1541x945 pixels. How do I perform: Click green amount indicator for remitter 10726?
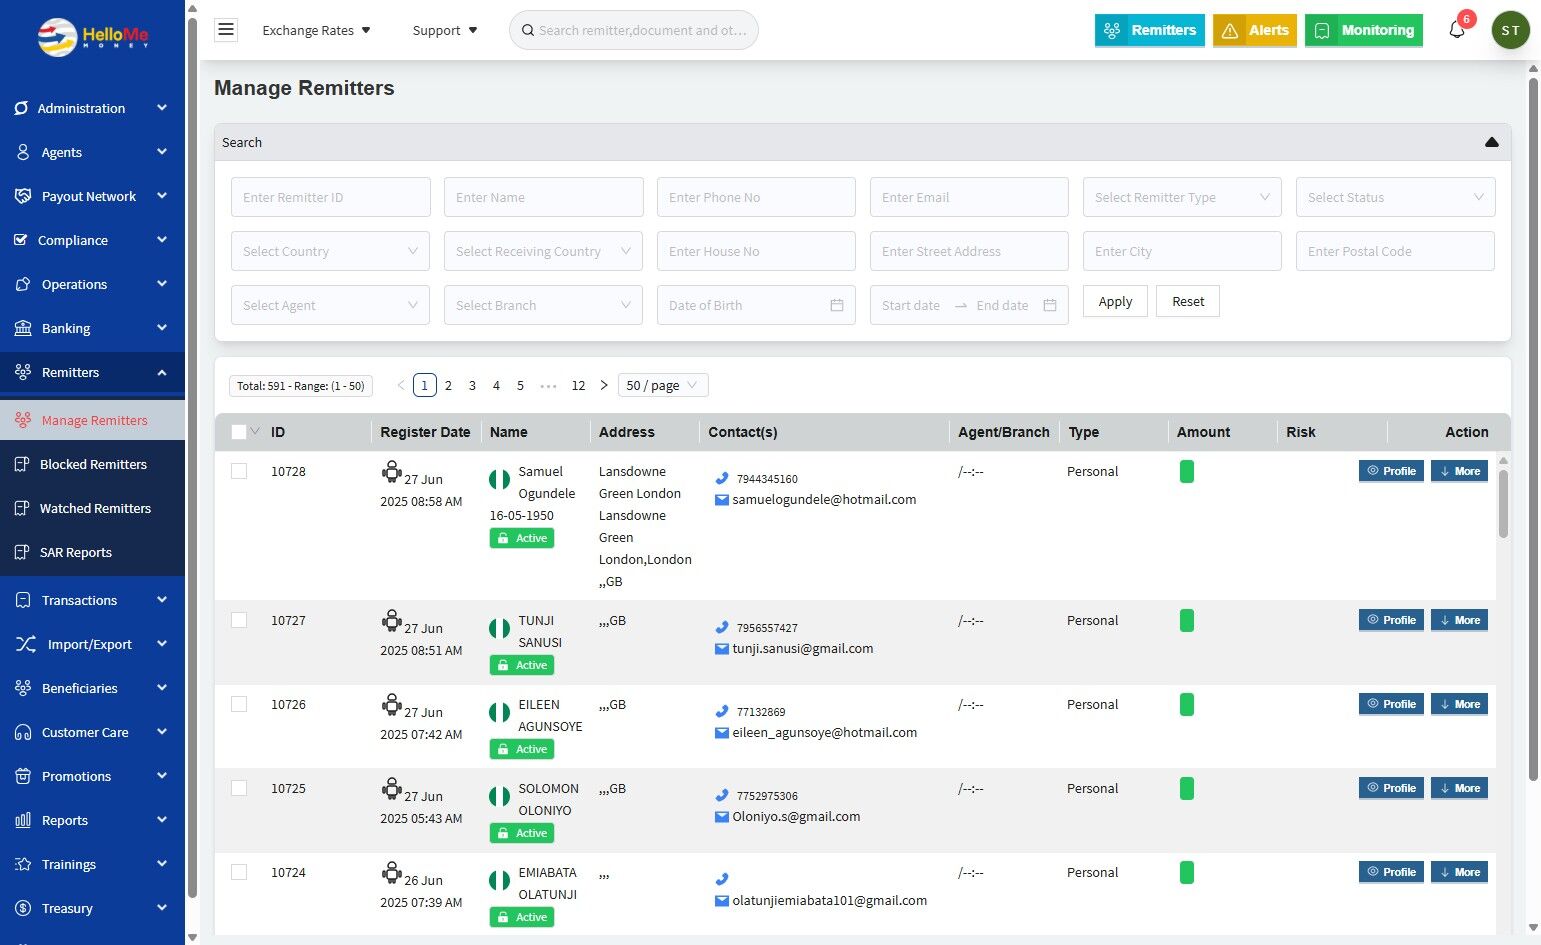pyautogui.click(x=1187, y=704)
